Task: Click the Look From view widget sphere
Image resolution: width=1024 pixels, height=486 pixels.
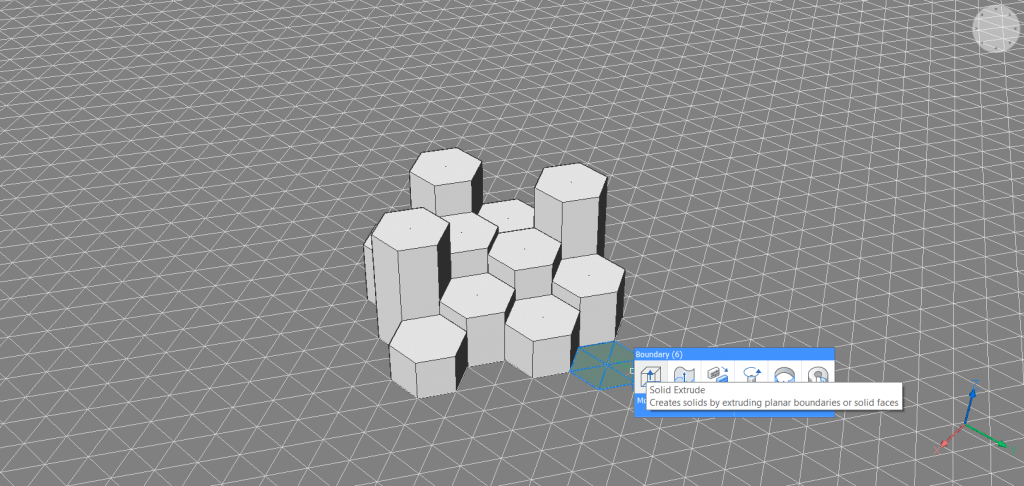Action: [x=997, y=27]
